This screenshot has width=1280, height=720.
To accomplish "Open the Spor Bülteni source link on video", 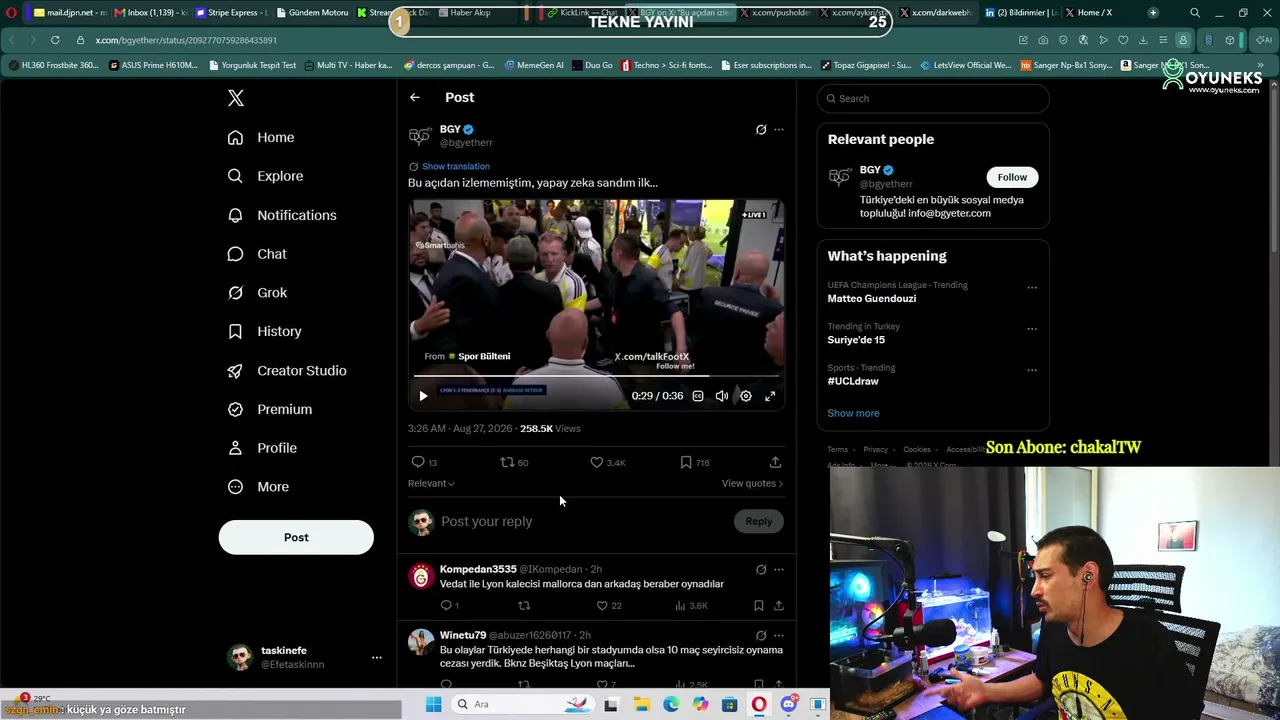I will coord(484,356).
